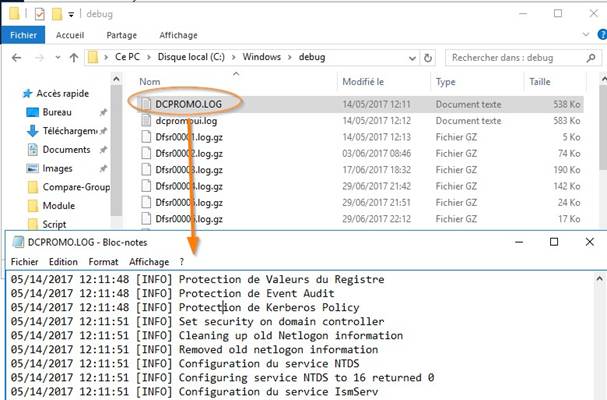Open the quick access toolbar customize arrow

[71, 15]
